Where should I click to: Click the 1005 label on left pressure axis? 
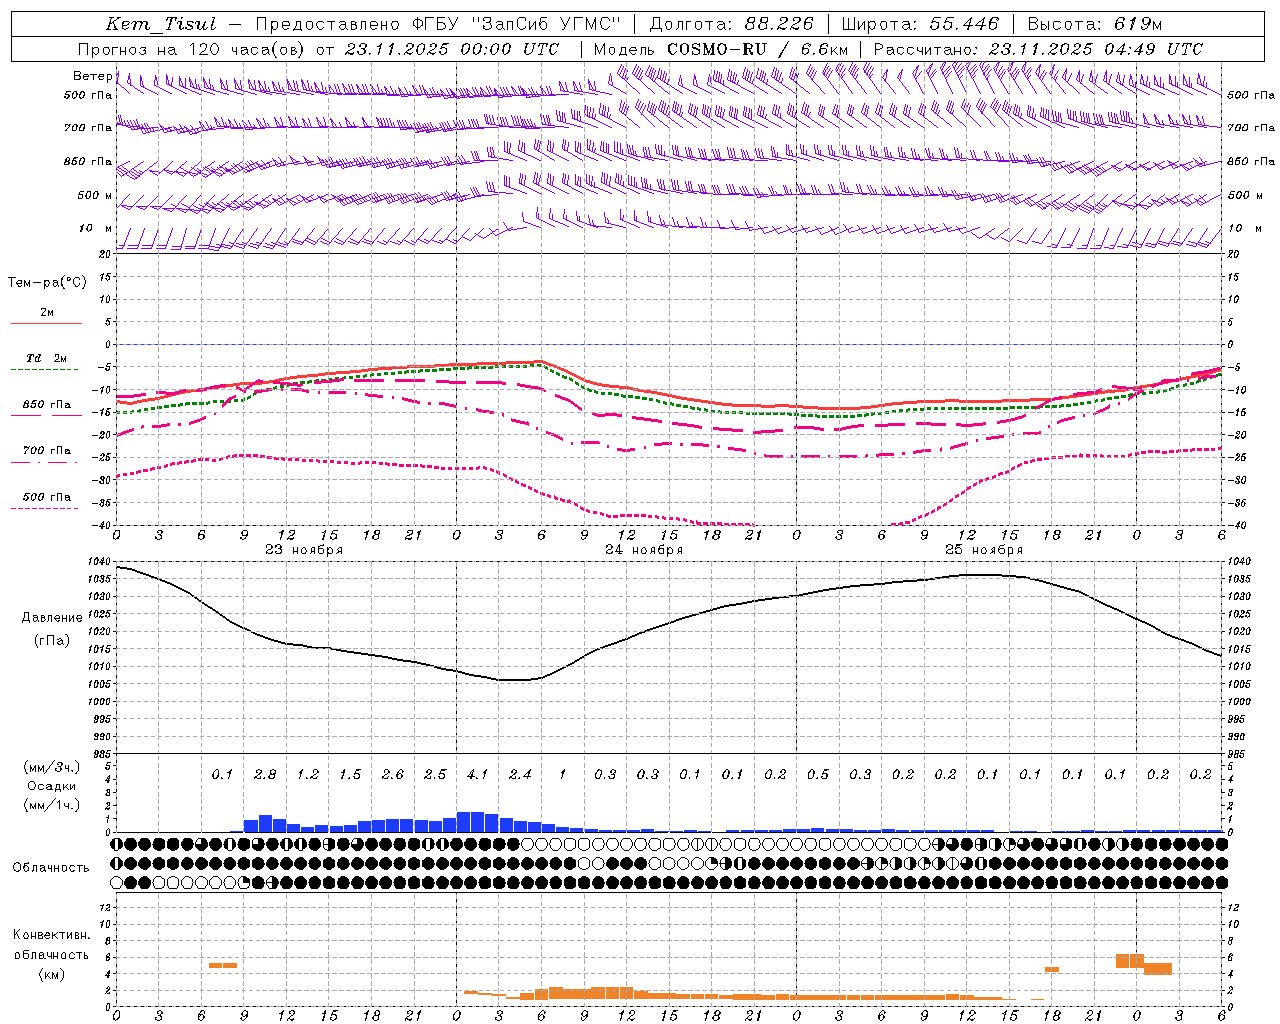100,685
